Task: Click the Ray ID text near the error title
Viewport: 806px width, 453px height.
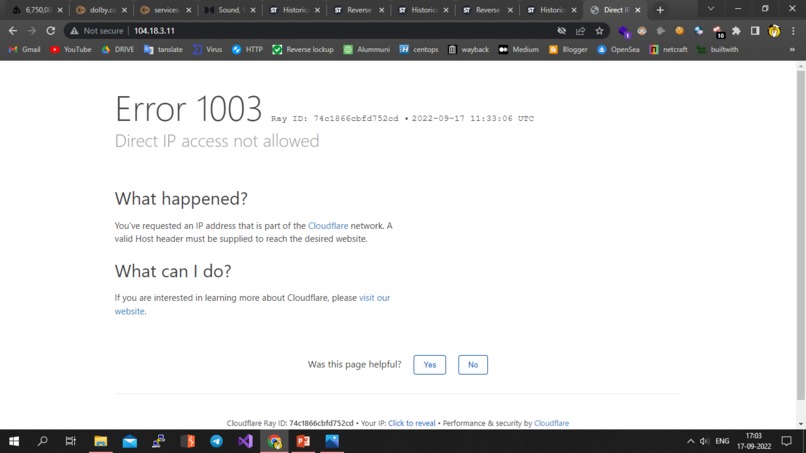Action: point(335,118)
